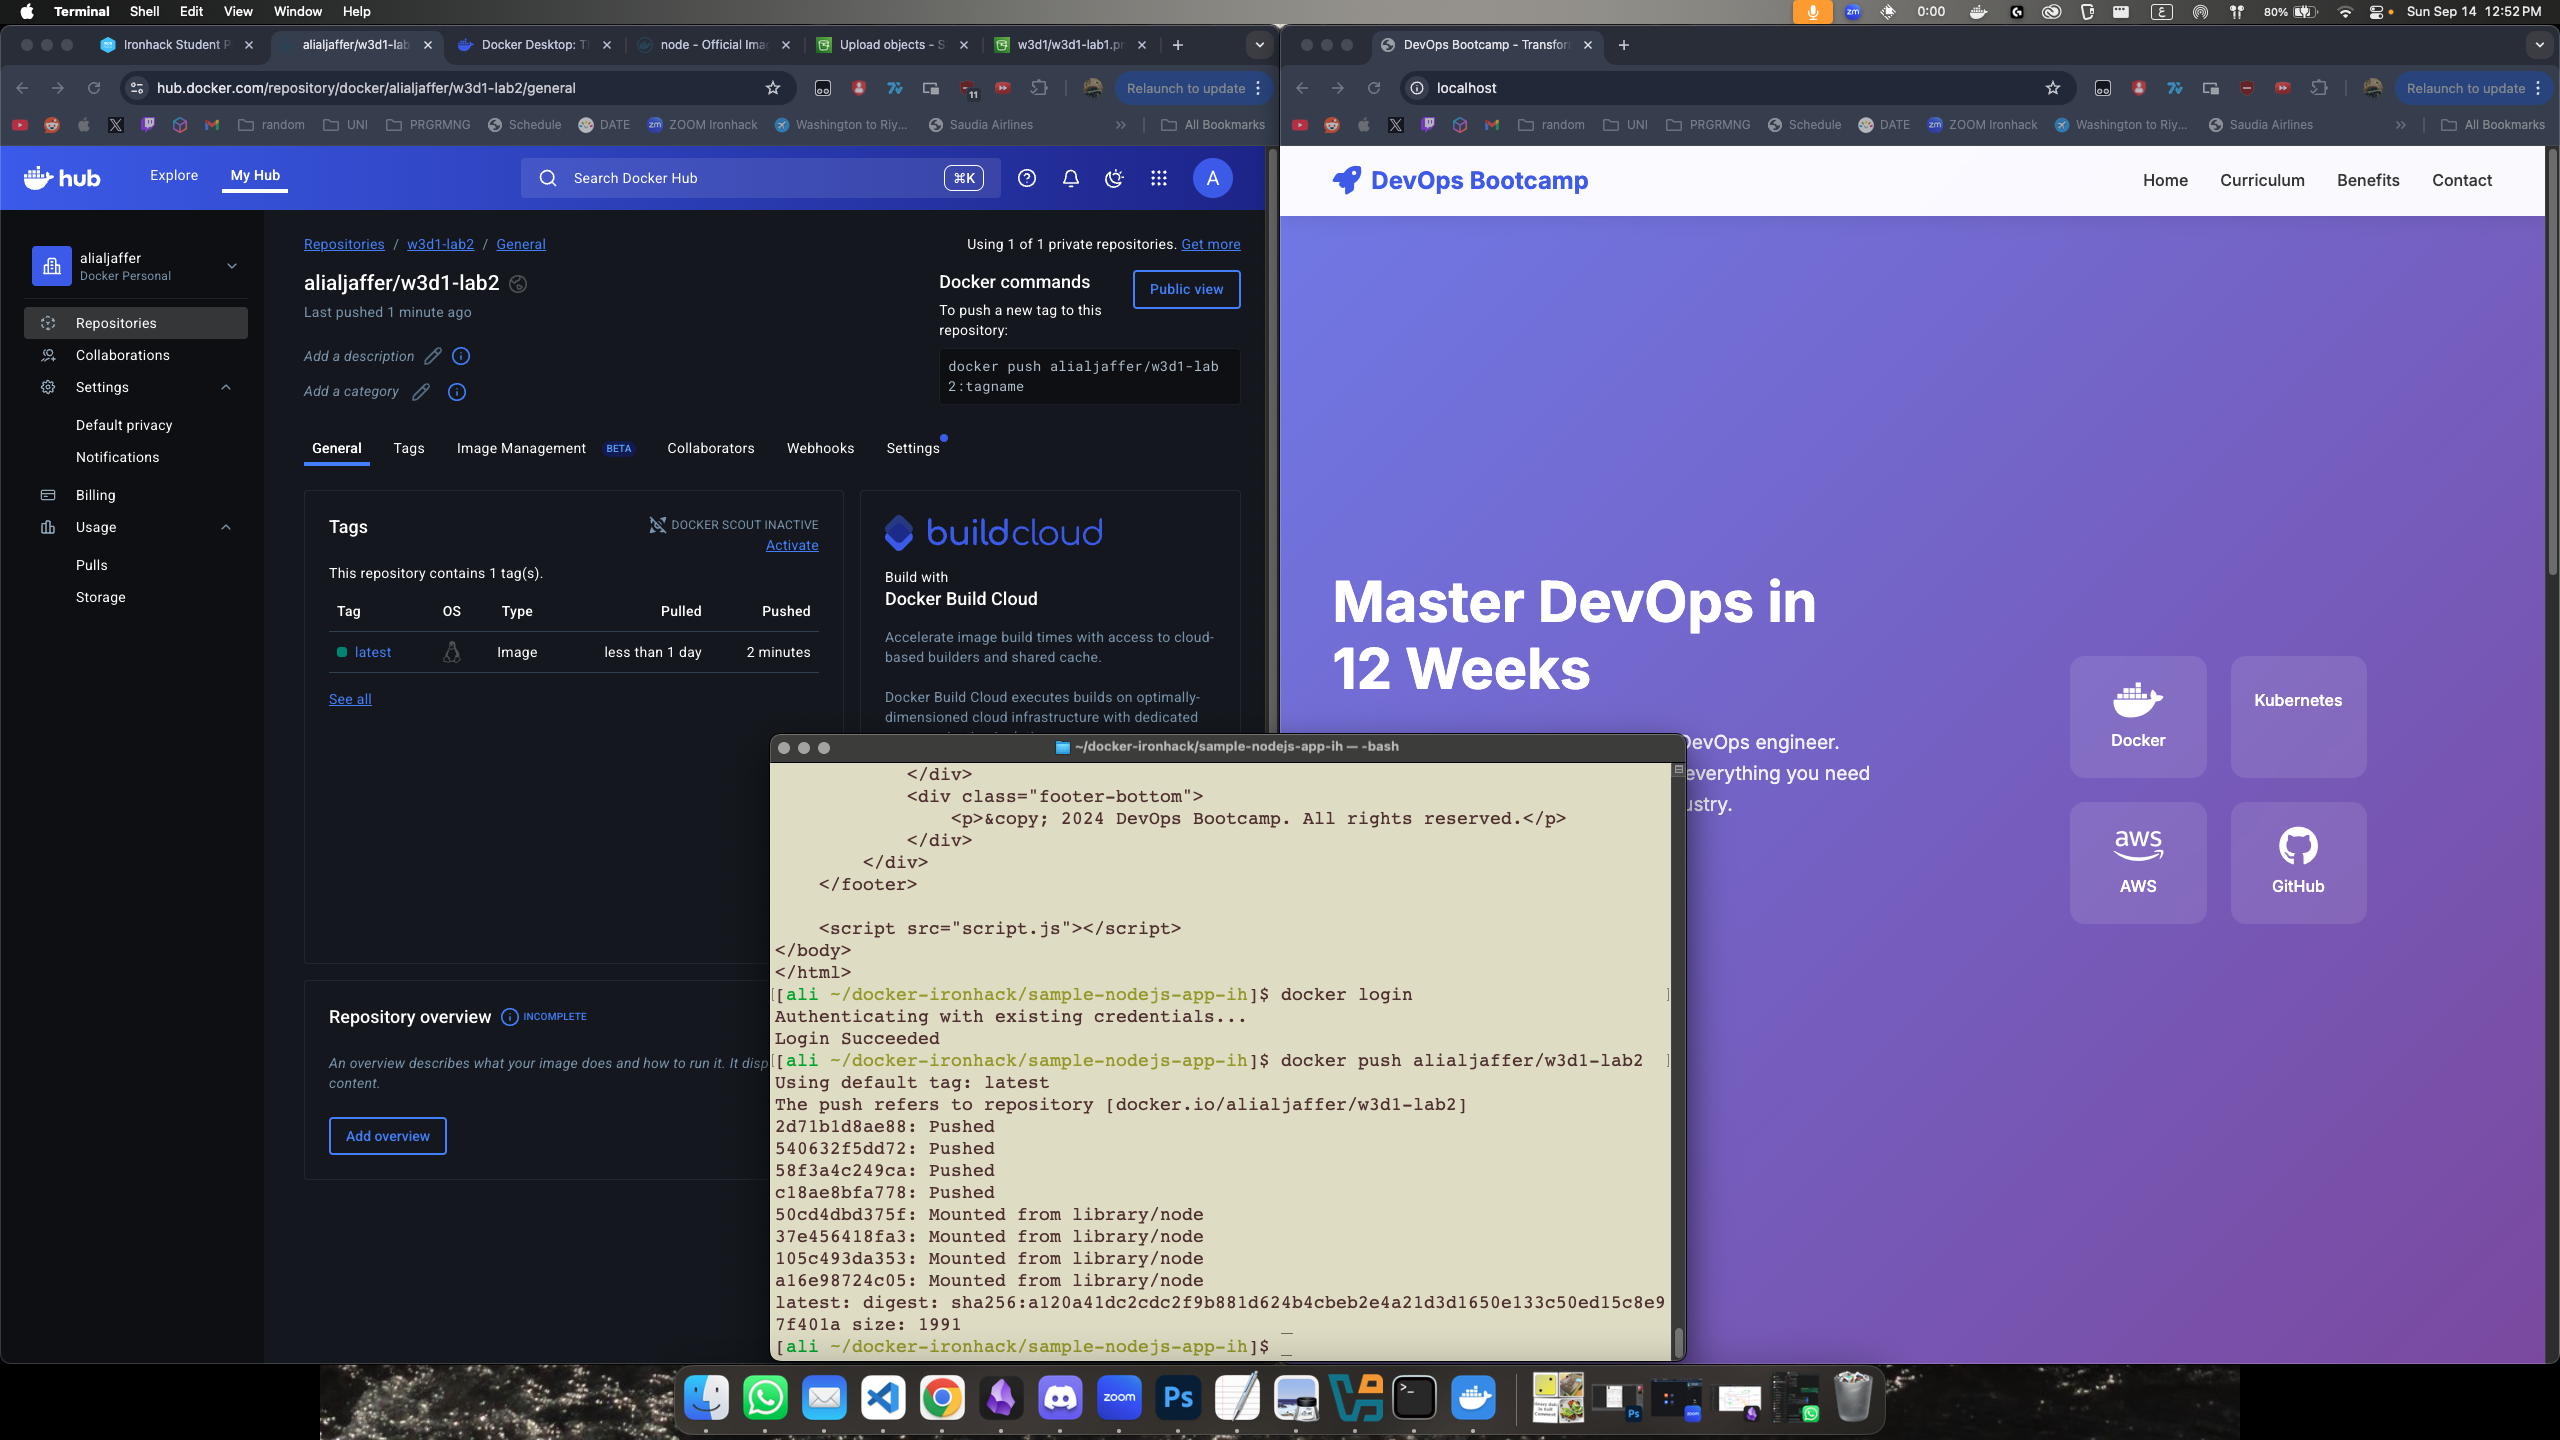Click the Search Docker Hub field
2560x1440 pixels.
pyautogui.click(x=760, y=177)
